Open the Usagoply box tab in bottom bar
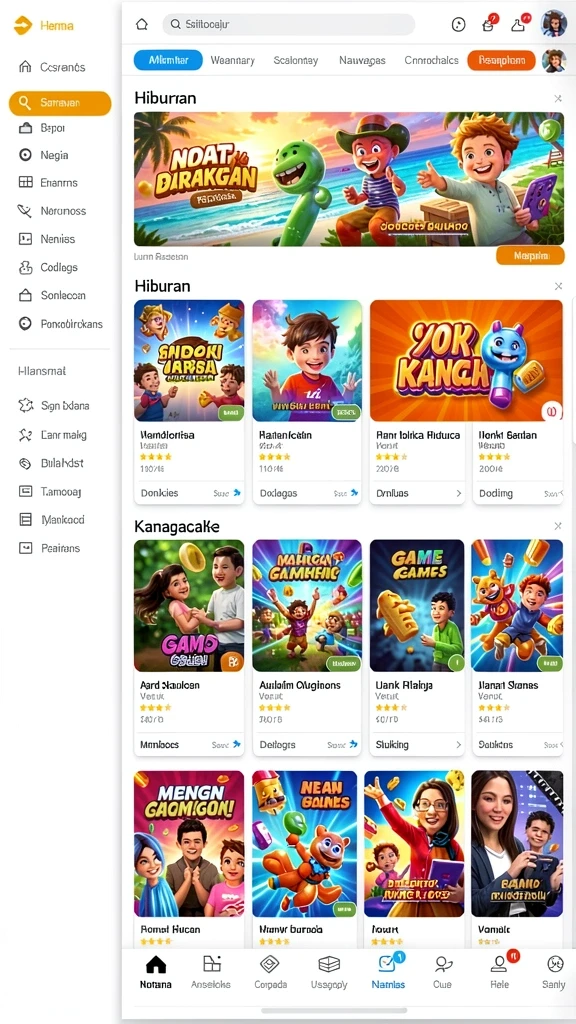 (329, 972)
